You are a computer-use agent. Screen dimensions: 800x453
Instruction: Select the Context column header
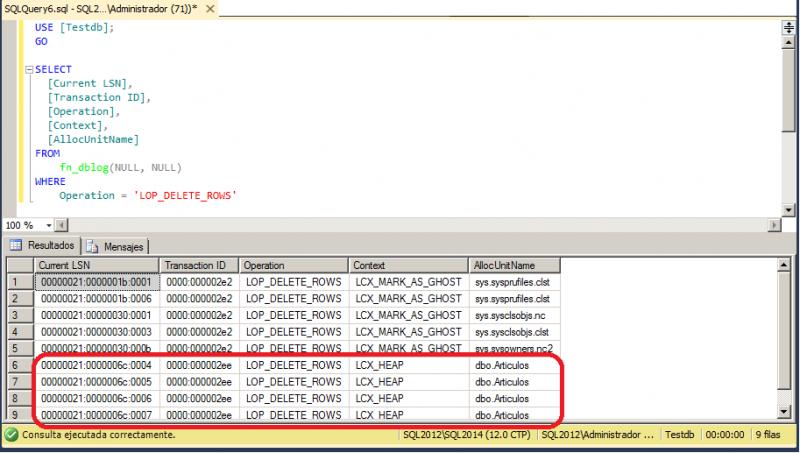(x=409, y=265)
